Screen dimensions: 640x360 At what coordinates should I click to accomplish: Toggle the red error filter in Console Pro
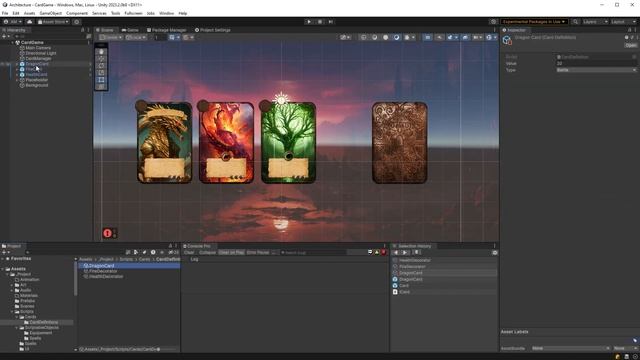pyautogui.click(x=384, y=253)
